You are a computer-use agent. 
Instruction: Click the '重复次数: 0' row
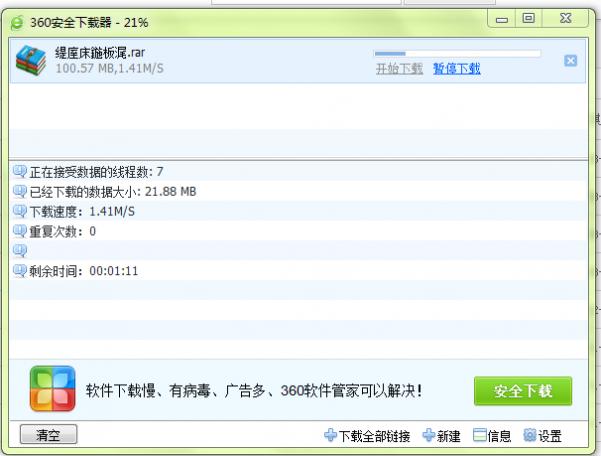[299, 231]
